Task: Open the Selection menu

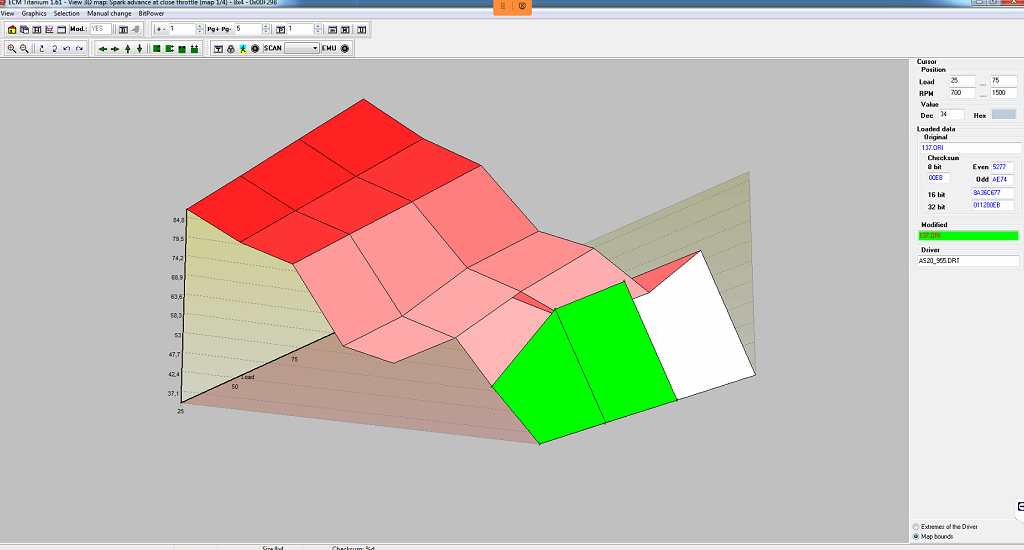Action: 67,13
